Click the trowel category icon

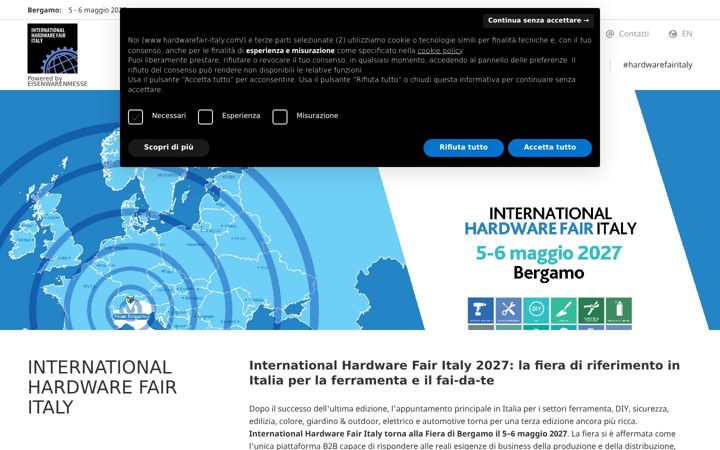coord(563,310)
